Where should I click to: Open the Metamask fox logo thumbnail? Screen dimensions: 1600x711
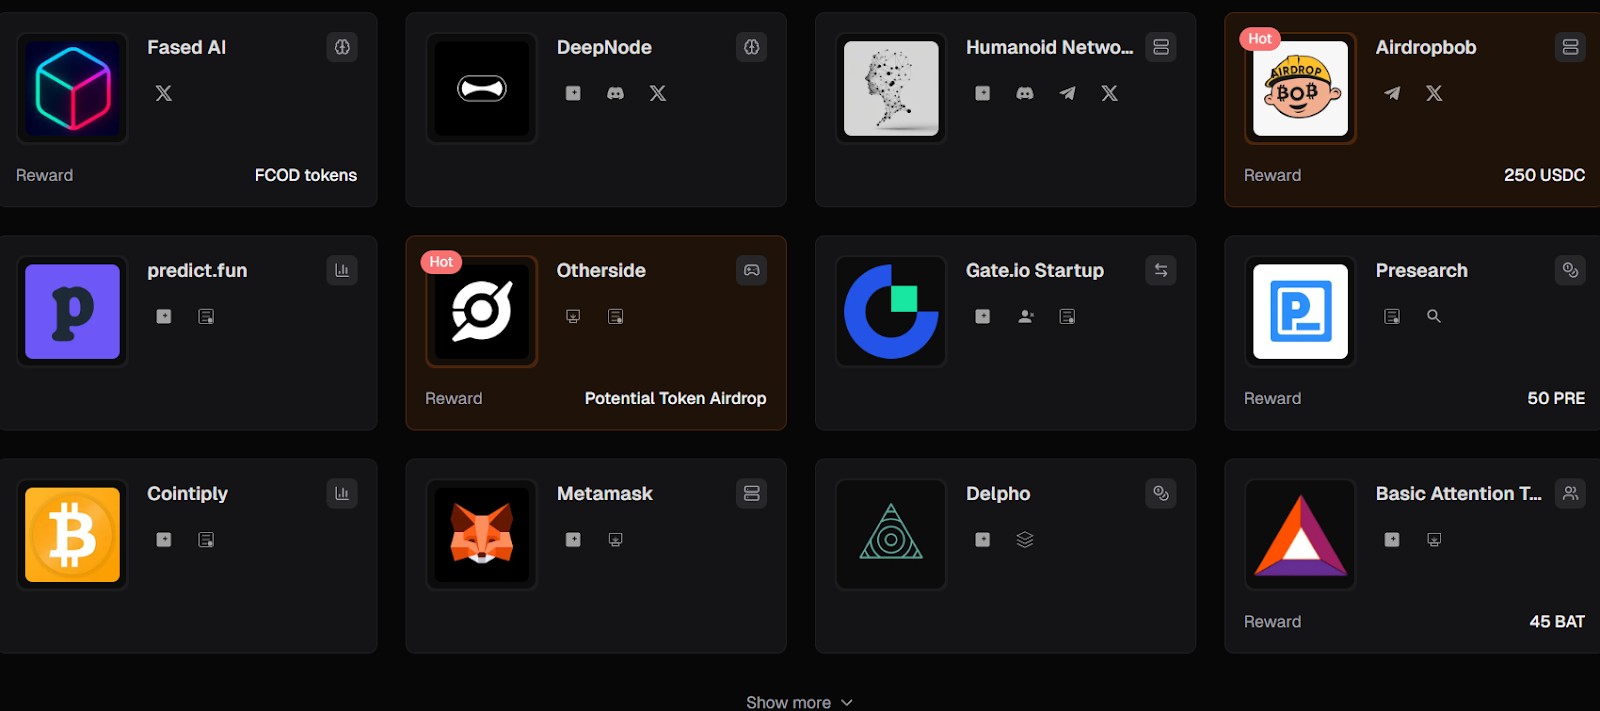click(482, 534)
